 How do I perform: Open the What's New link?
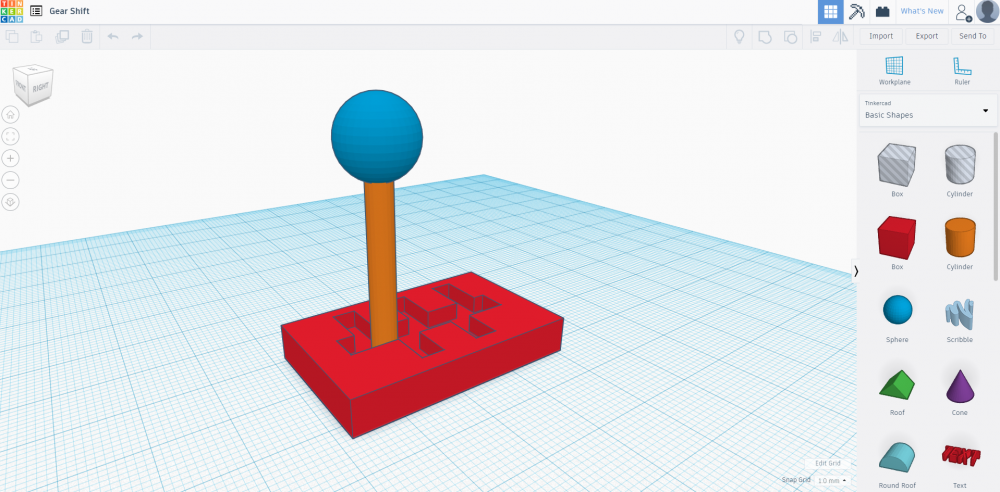[921, 11]
